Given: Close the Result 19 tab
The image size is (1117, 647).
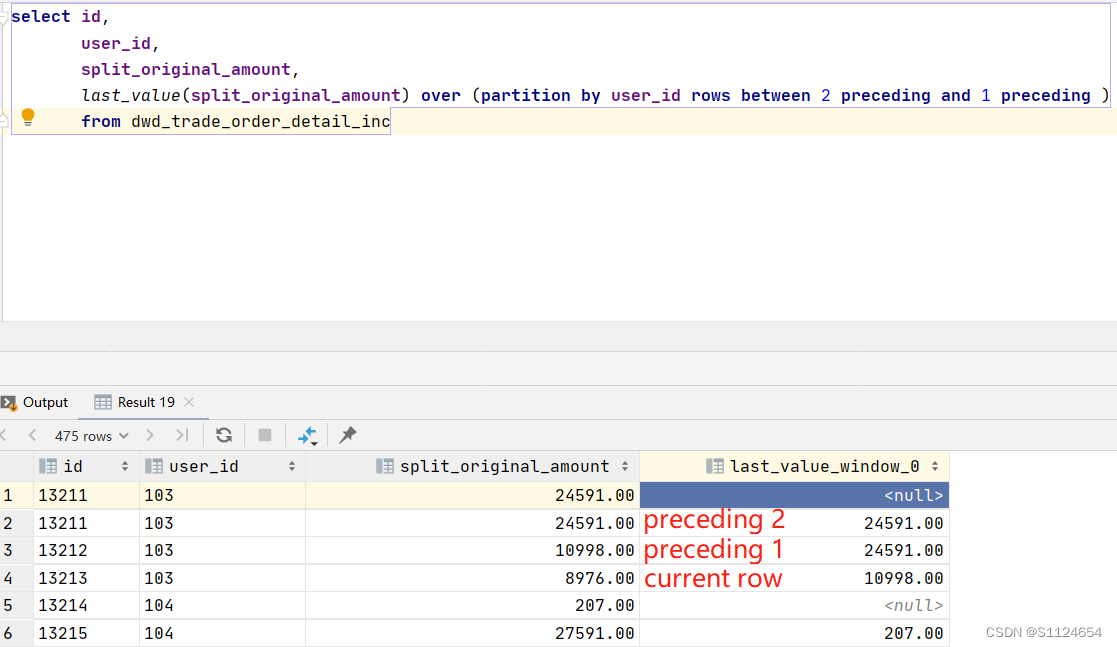Looking at the screenshot, I should [x=189, y=403].
